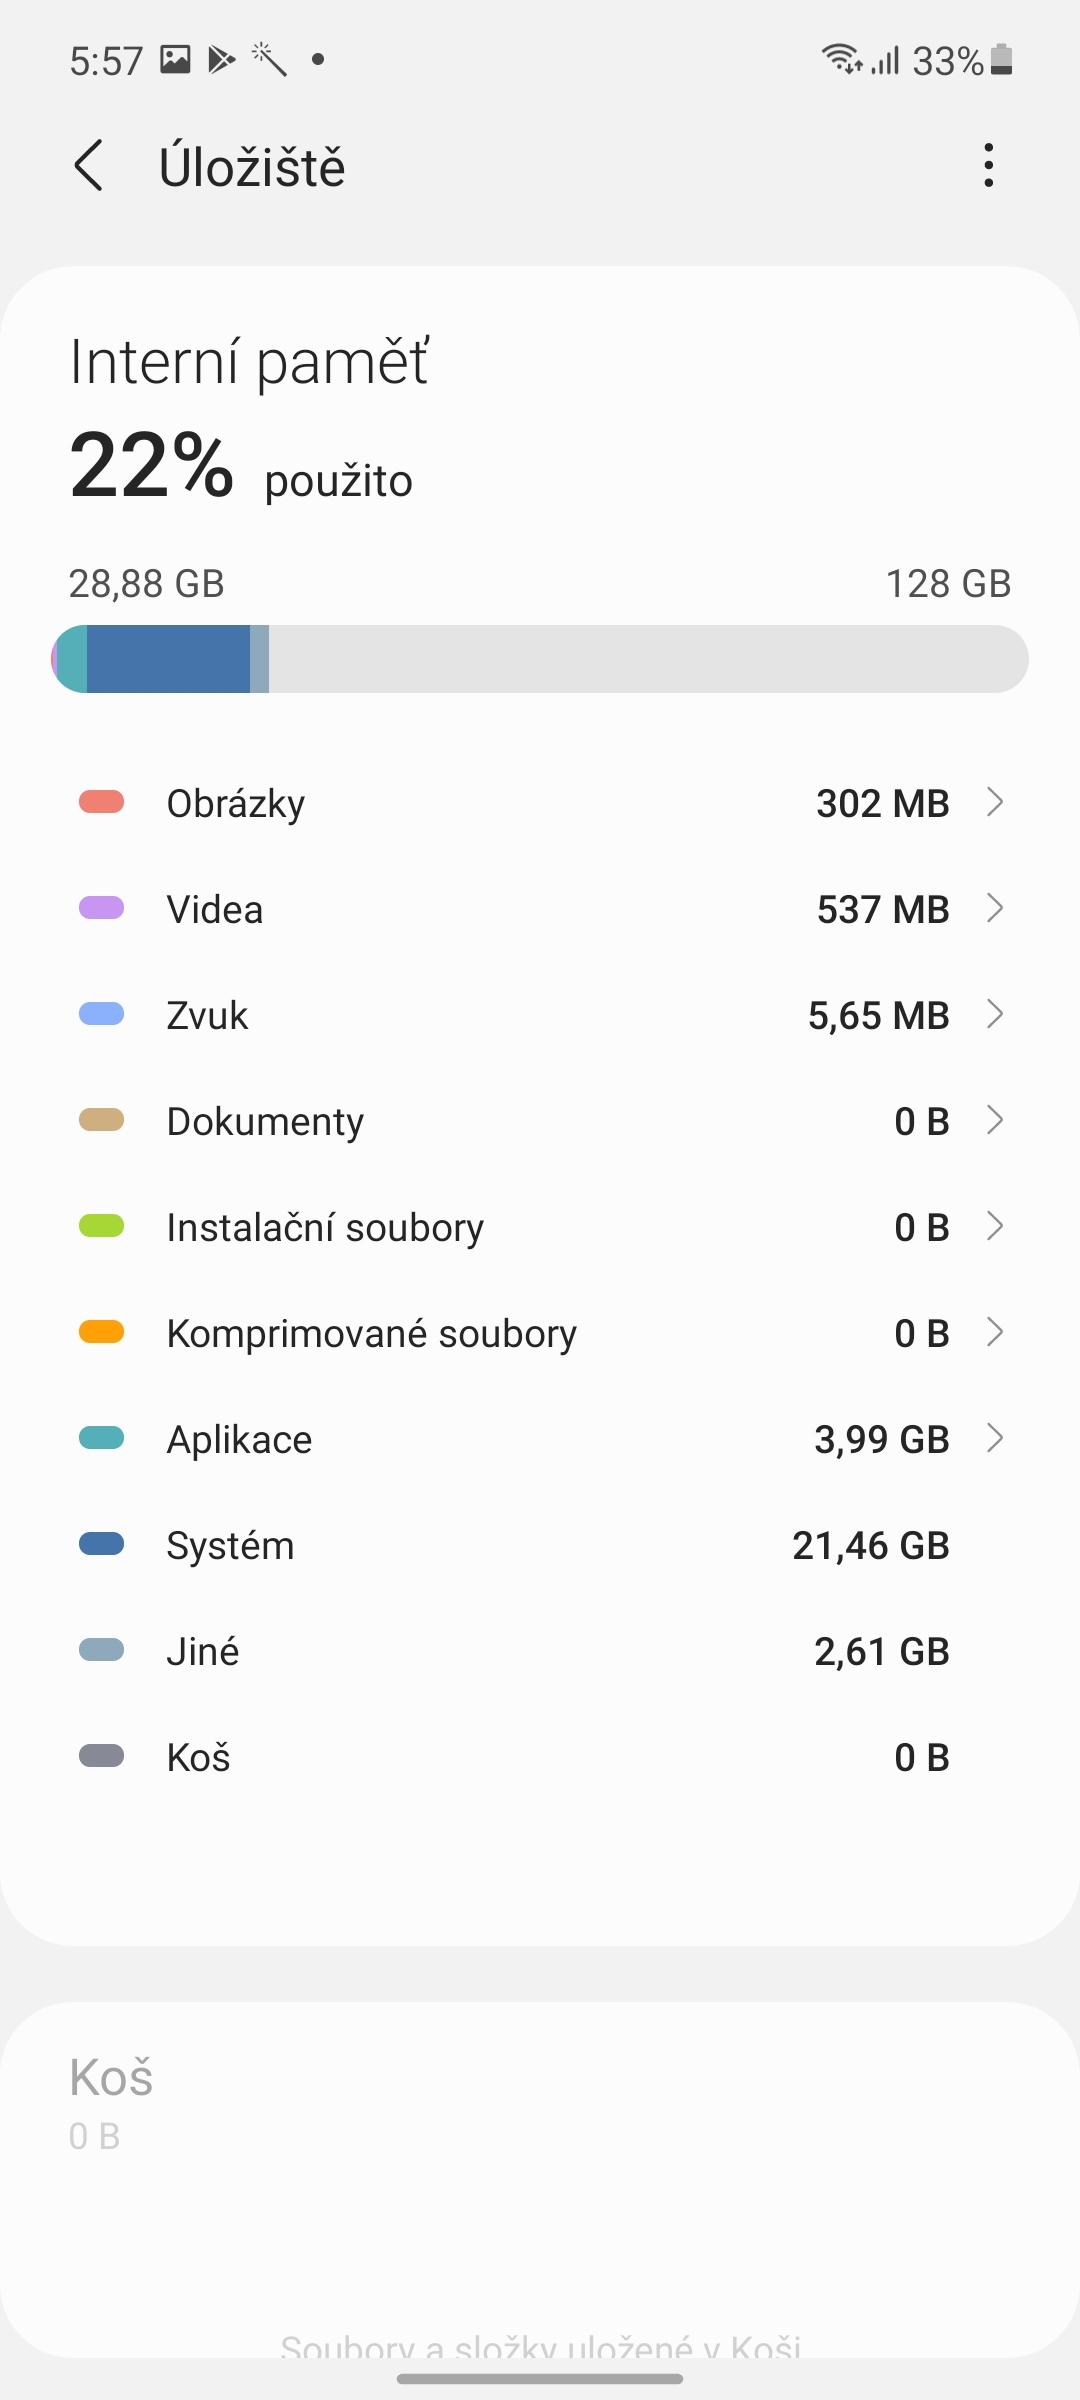Tap the picture notification icon in status bar

point(175,60)
